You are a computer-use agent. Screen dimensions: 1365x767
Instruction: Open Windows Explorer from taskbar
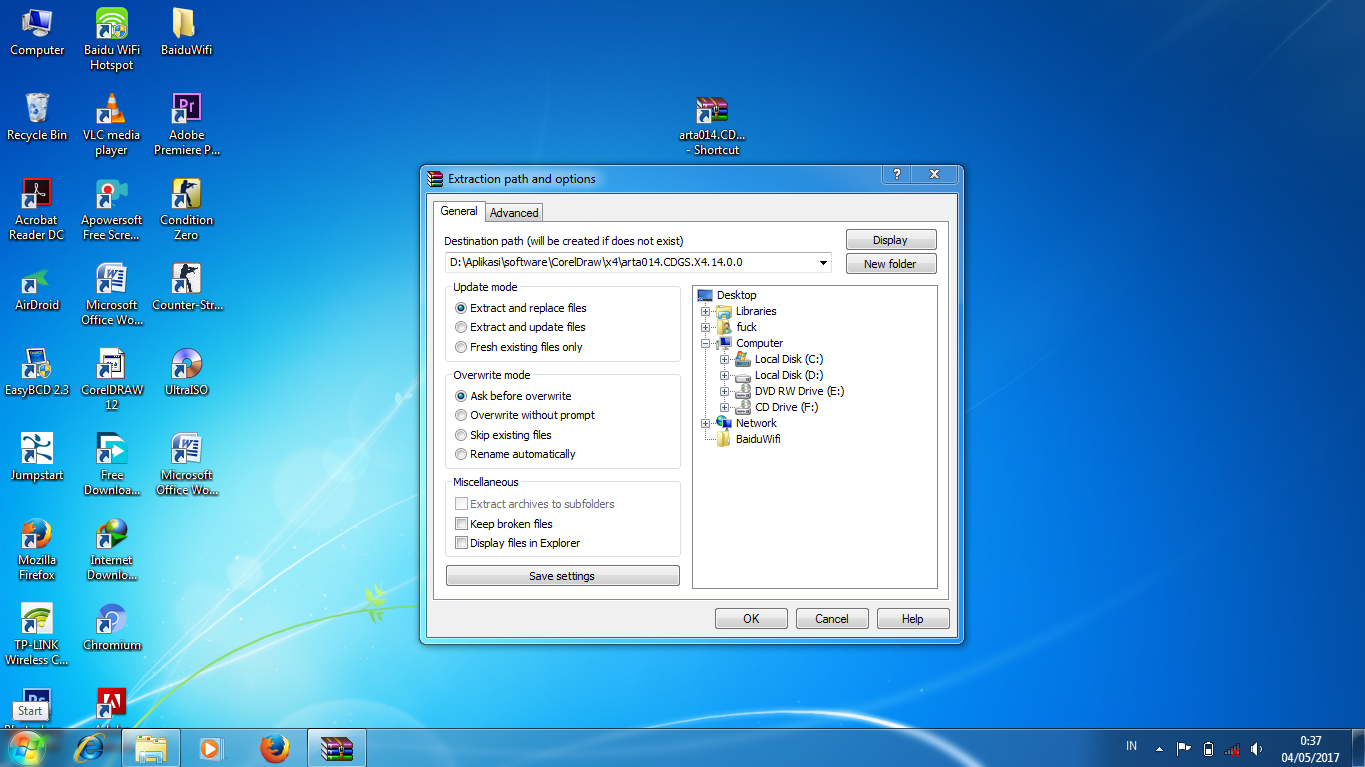pos(151,748)
